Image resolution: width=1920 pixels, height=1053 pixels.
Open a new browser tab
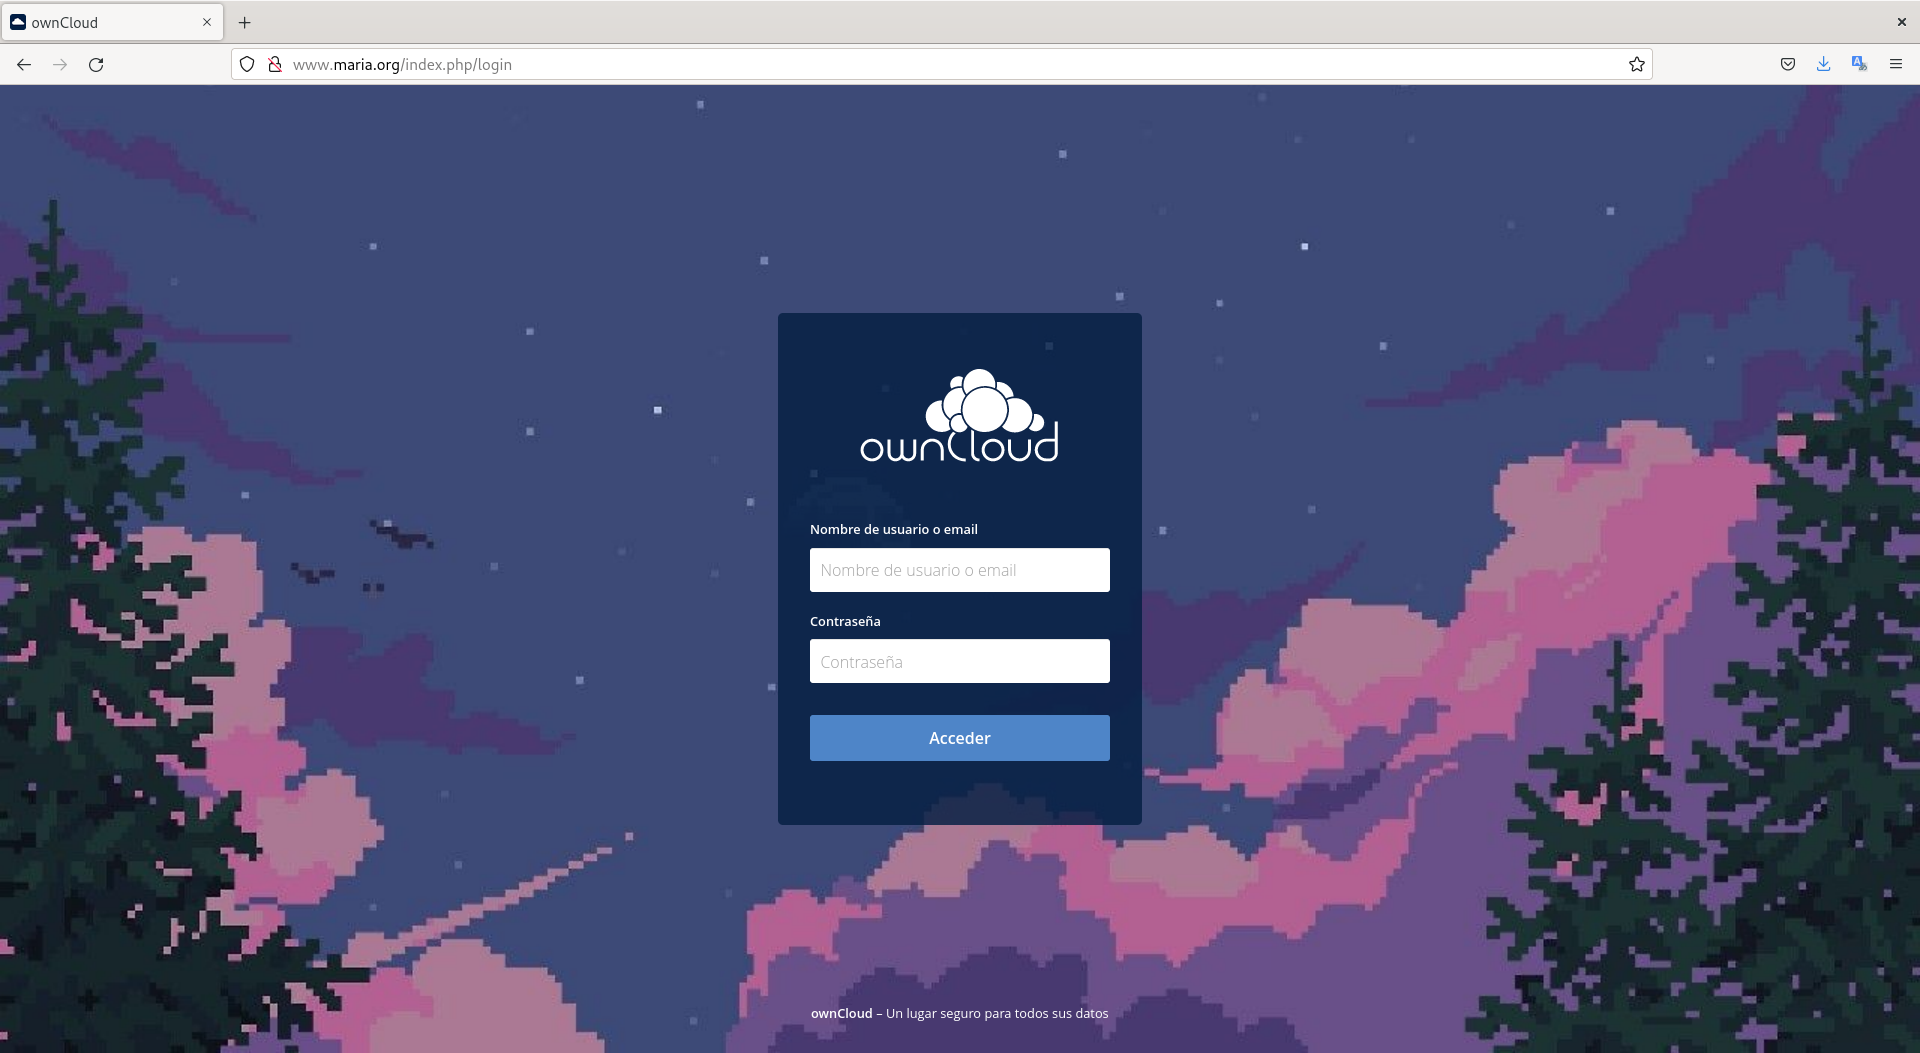click(245, 22)
